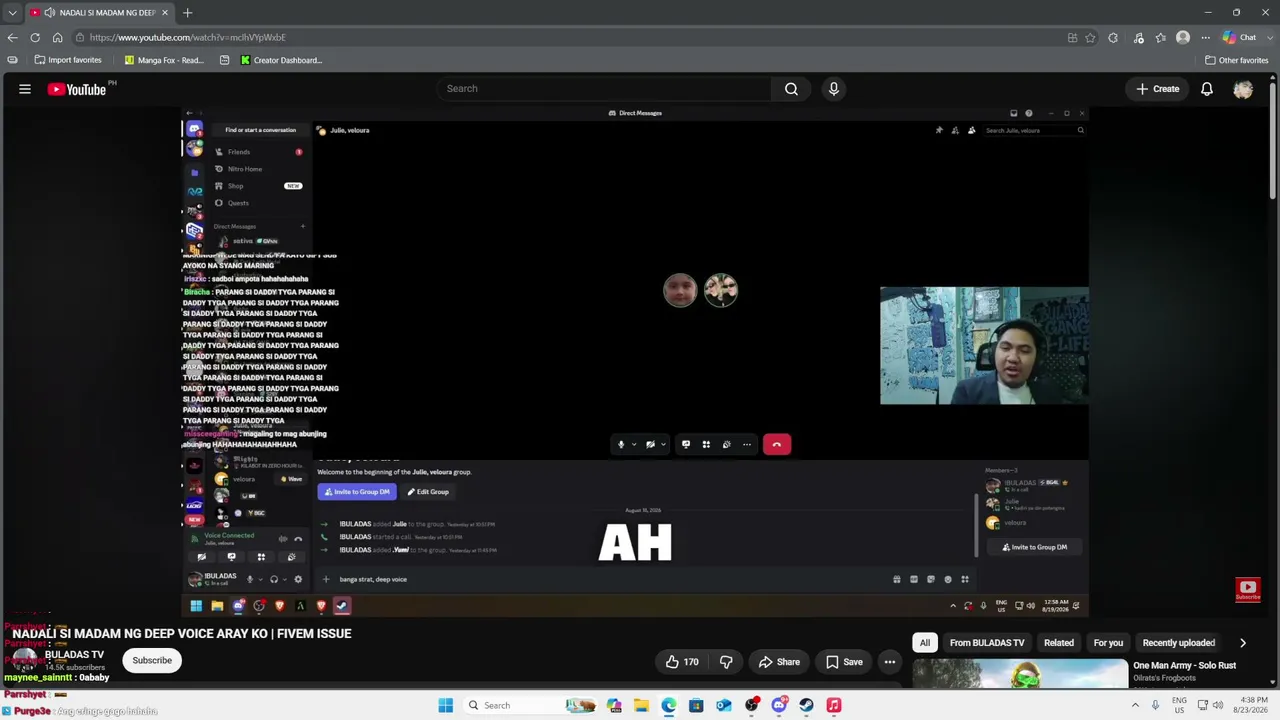Open Outlook from the taskbar
1280x720 pixels.
click(724, 706)
